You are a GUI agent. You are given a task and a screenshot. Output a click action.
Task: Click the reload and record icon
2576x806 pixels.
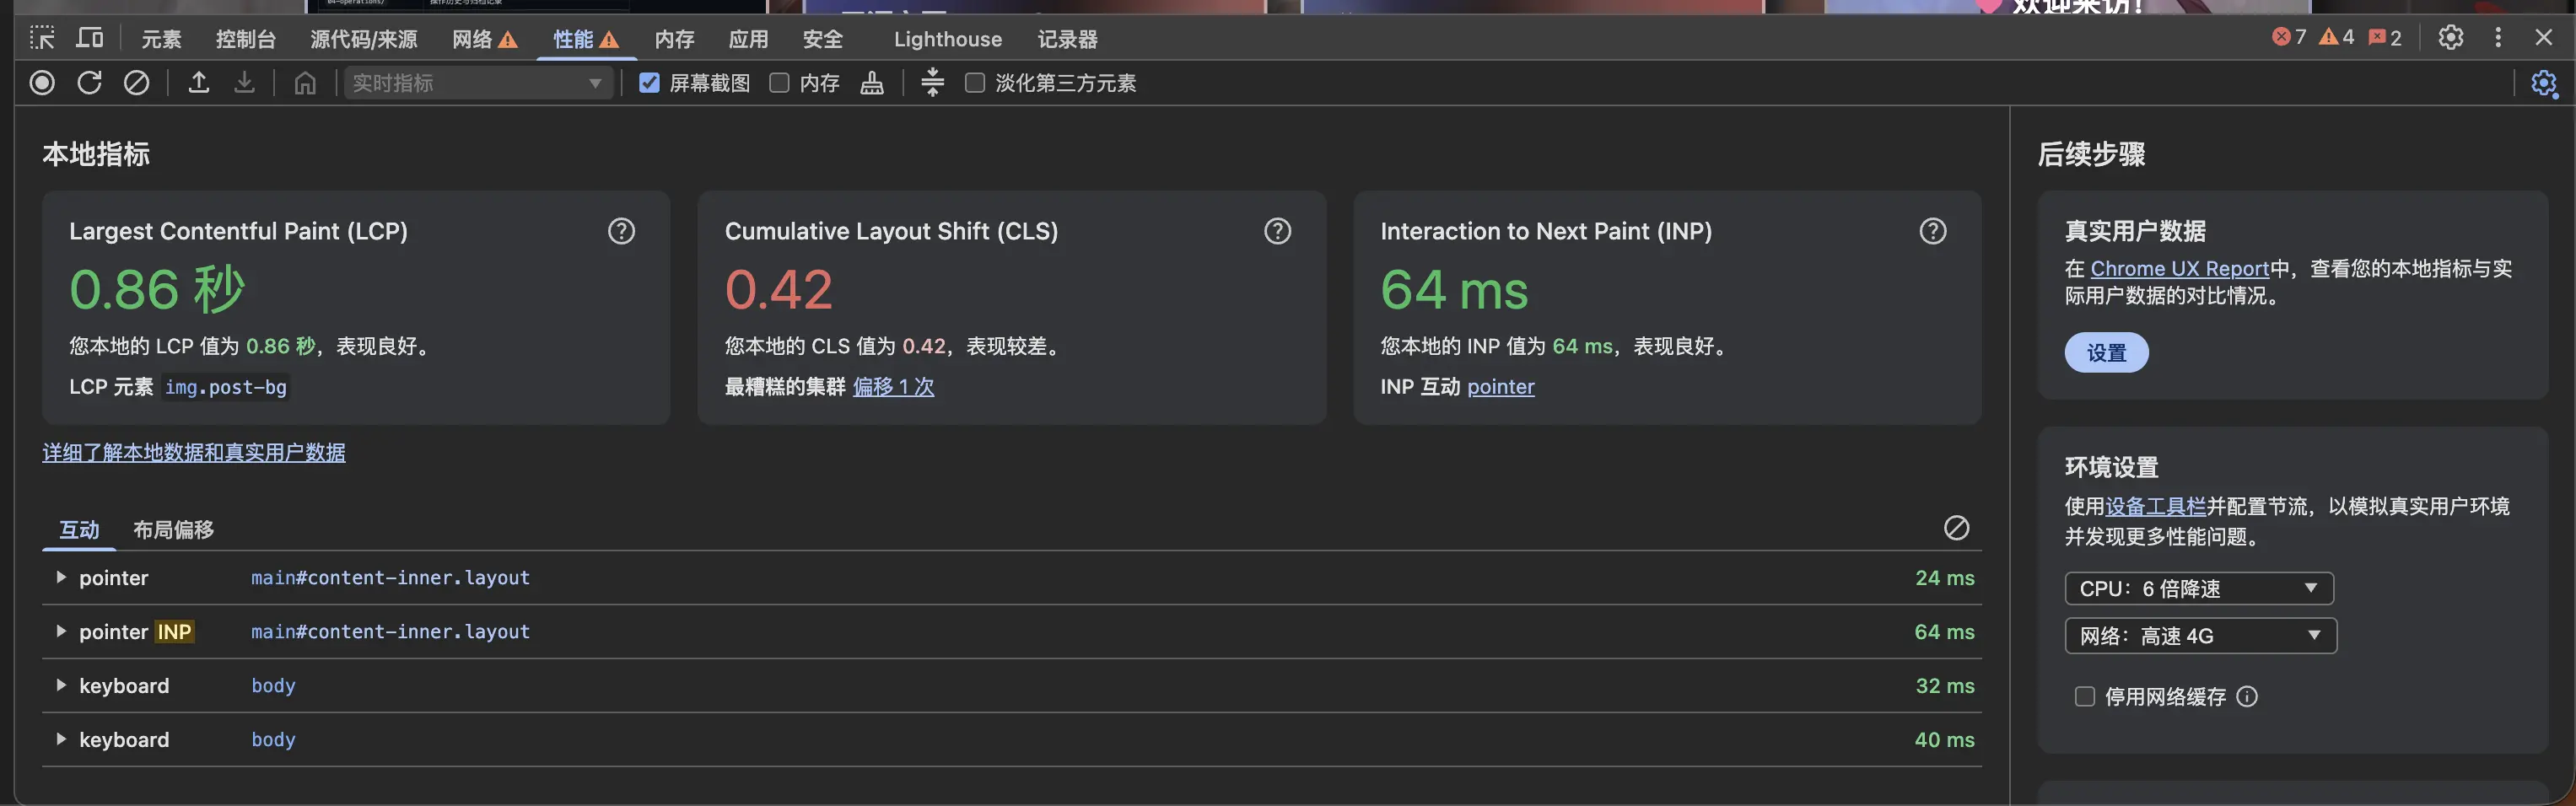click(x=89, y=83)
